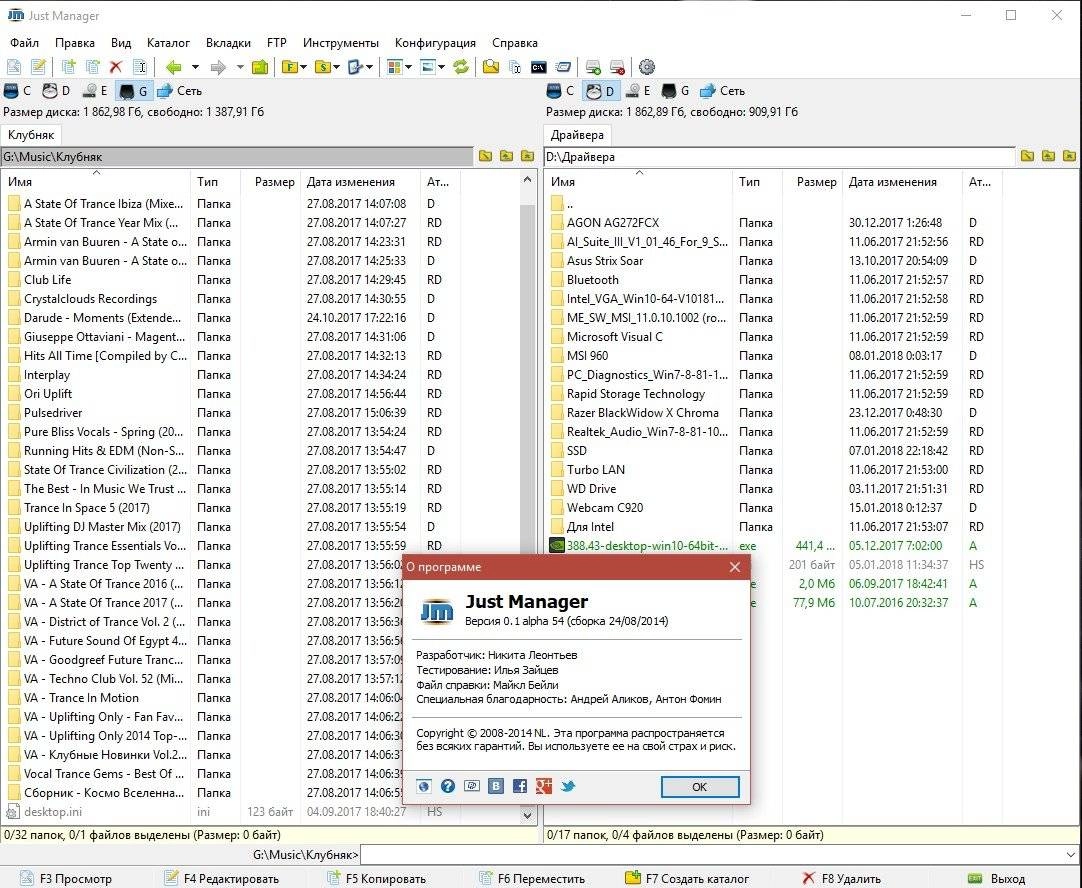Click the go-to-parent-folder toolbar icon
The image size is (1082, 888).
point(259,67)
